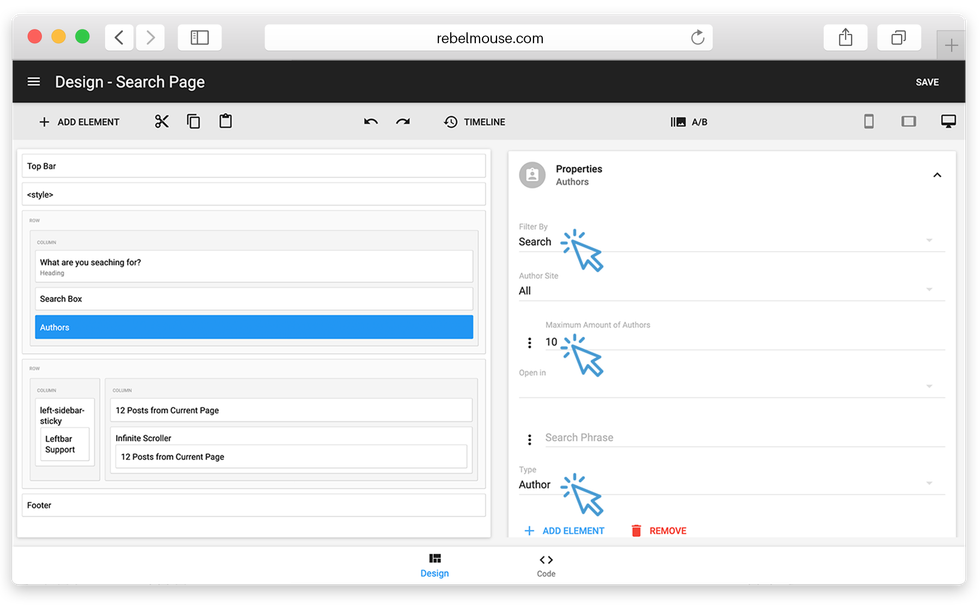The width and height of the screenshot is (980, 608).
Task: Open the hamburger navigation menu
Action: tap(34, 82)
